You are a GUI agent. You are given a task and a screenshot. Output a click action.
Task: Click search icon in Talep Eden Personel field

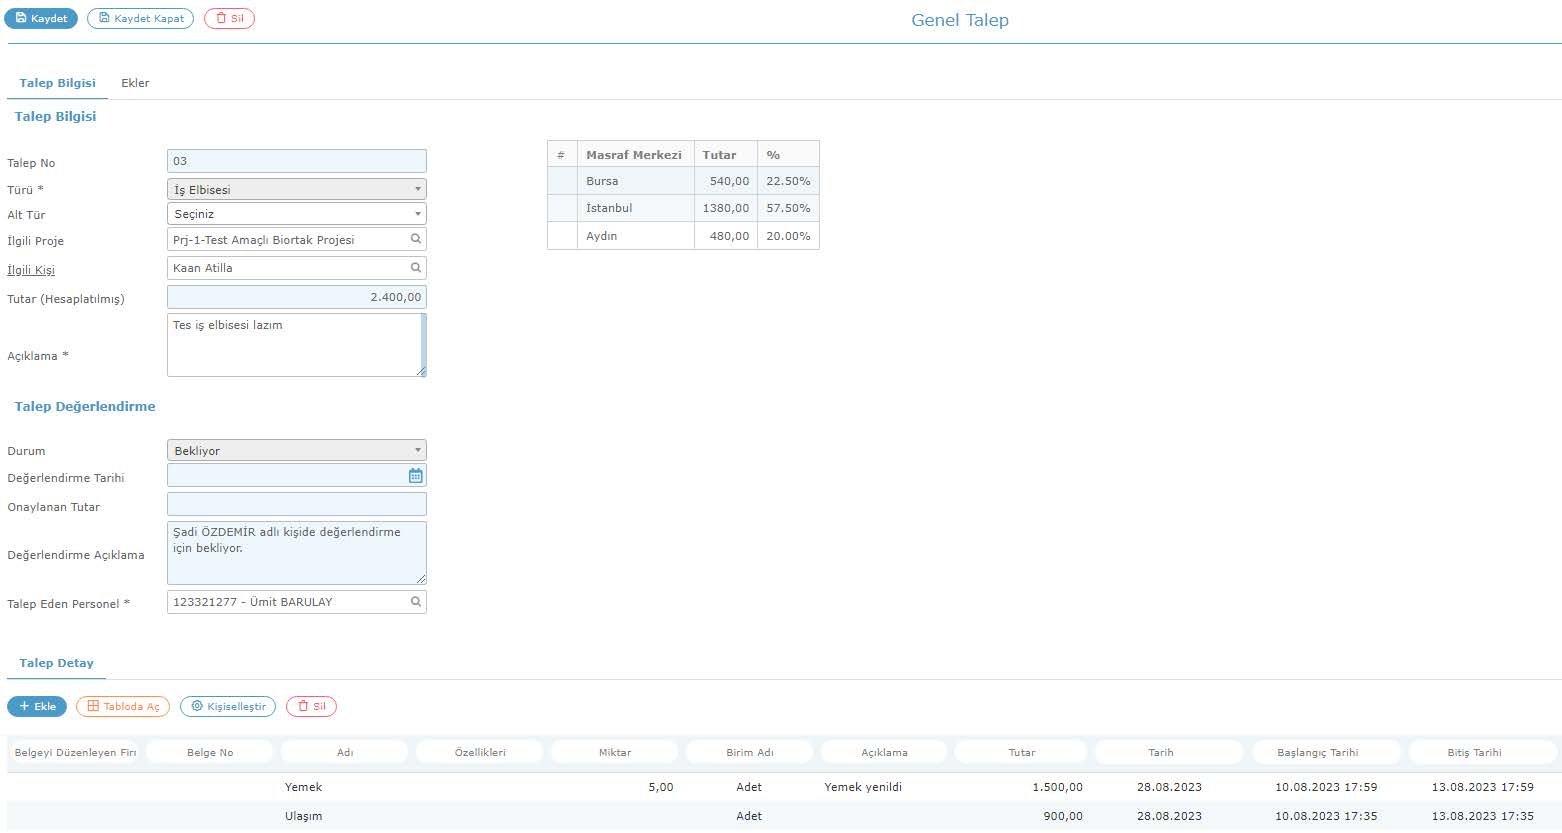point(416,602)
